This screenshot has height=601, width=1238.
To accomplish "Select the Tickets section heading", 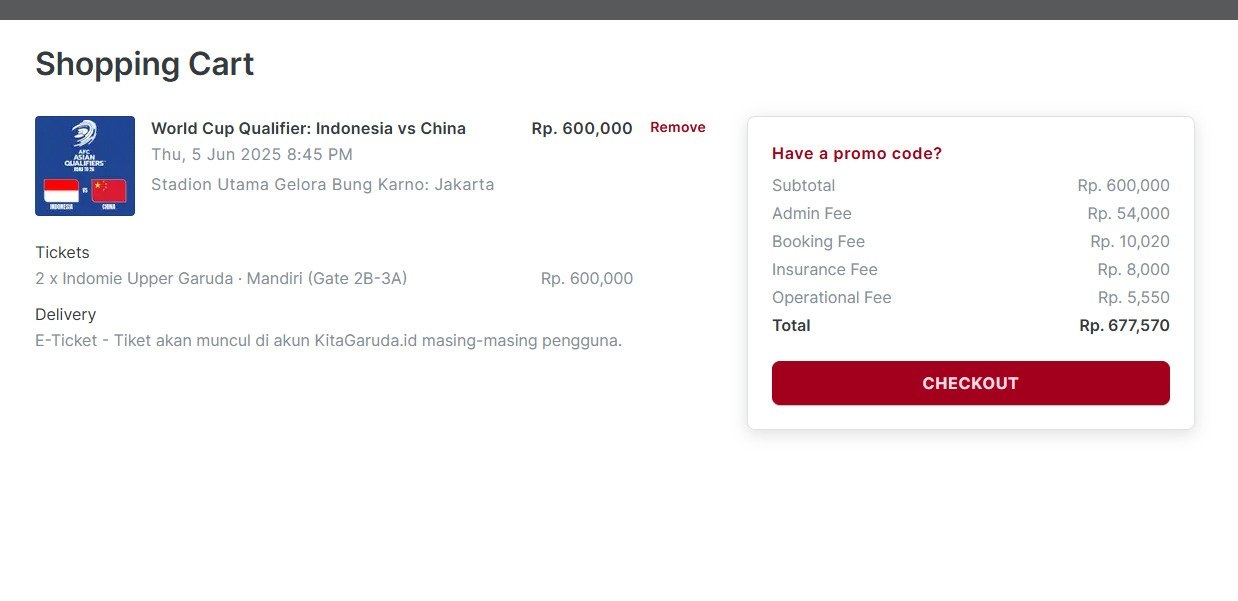I will [62, 252].
